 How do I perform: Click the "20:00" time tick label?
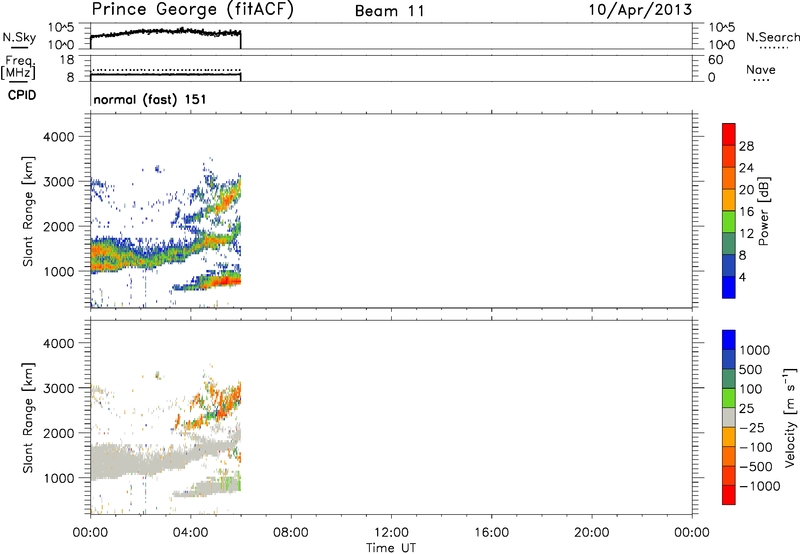click(x=591, y=533)
